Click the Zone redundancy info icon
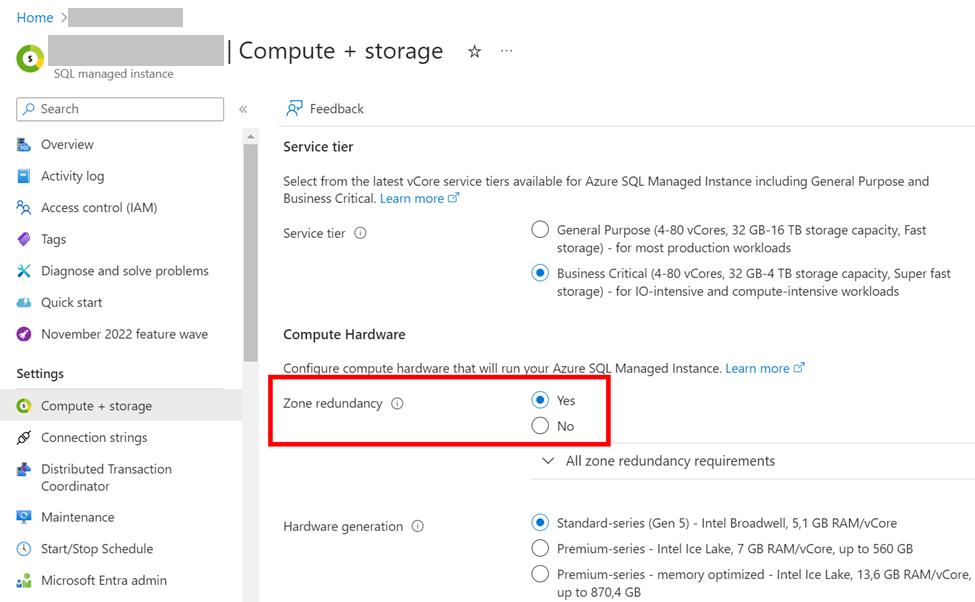Image resolution: width=975 pixels, height=602 pixels. click(x=397, y=404)
